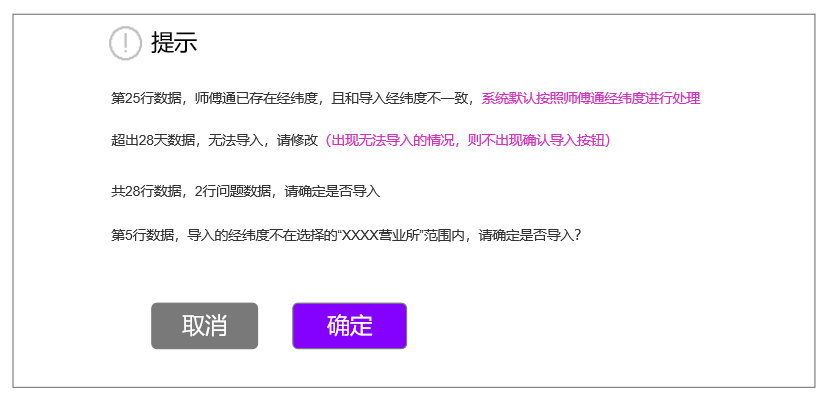Viewport: 835px width, 400px height.
Task: Click the 第5行数据 range warning text
Action: [x=345, y=235]
